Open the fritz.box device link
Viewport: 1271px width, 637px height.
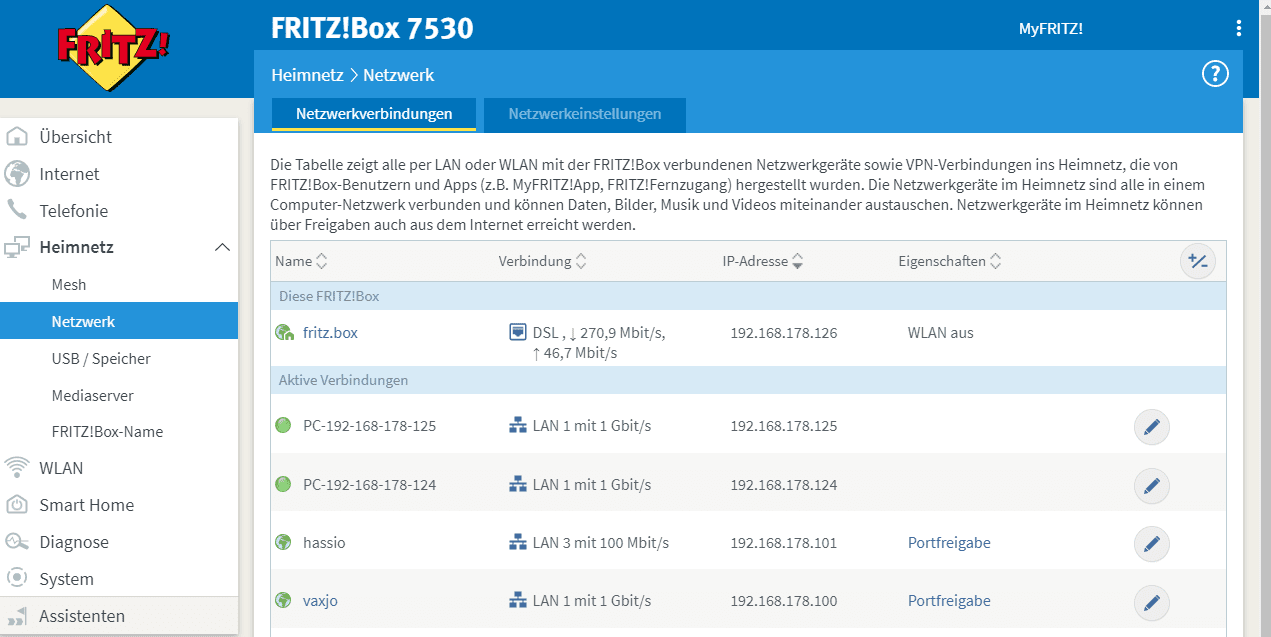tap(330, 333)
